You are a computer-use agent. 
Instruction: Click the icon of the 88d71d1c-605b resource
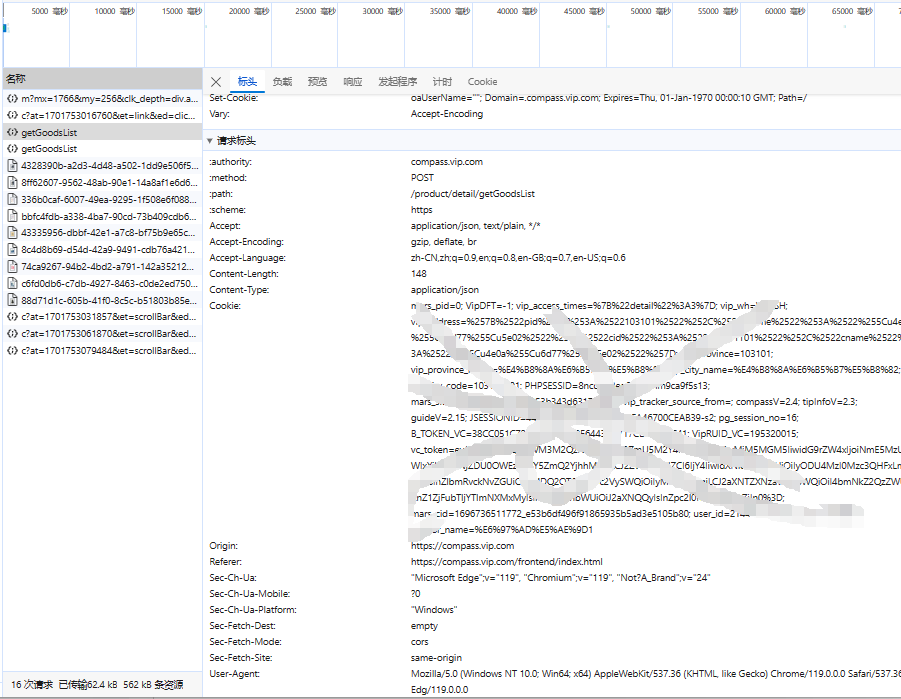tap(11, 300)
